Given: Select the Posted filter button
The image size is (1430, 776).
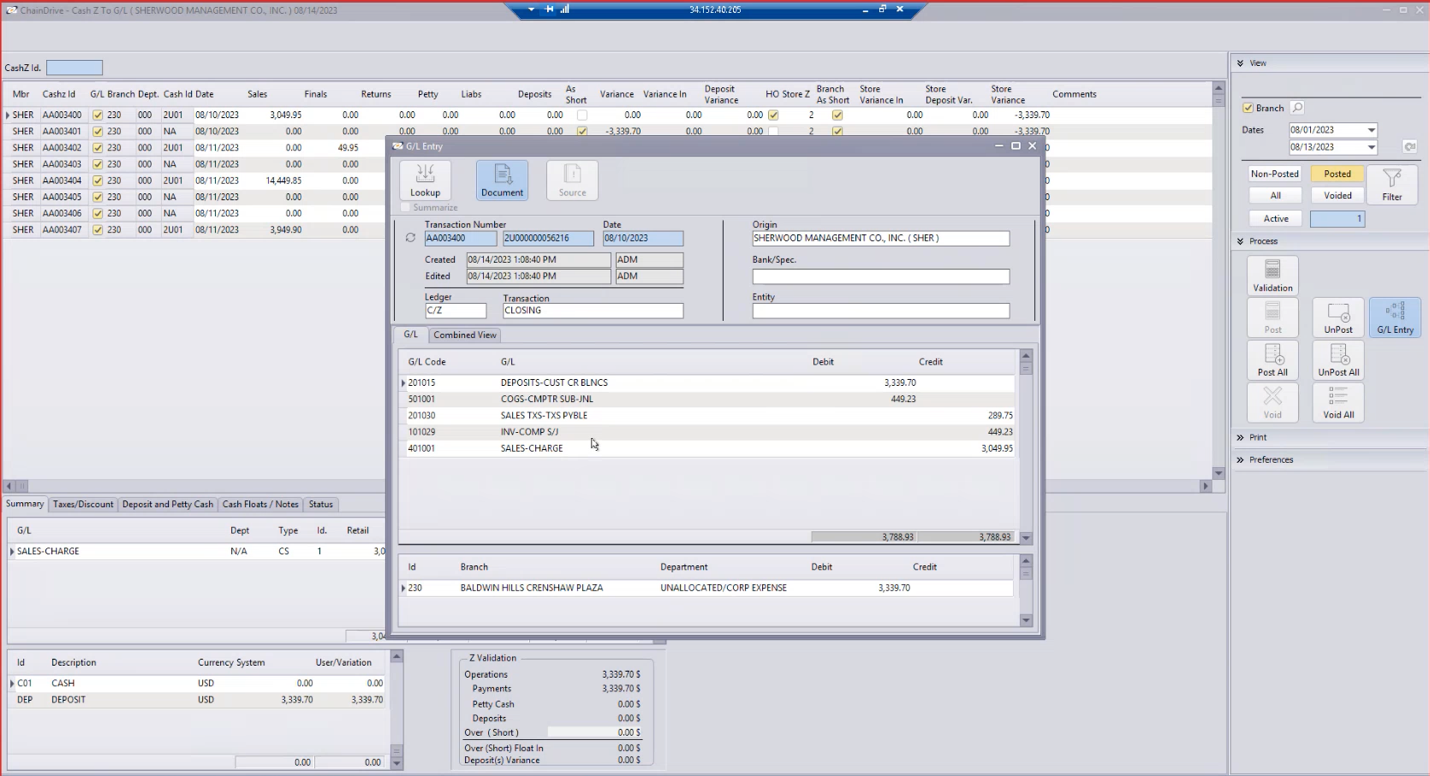Looking at the screenshot, I should coord(1337,174).
